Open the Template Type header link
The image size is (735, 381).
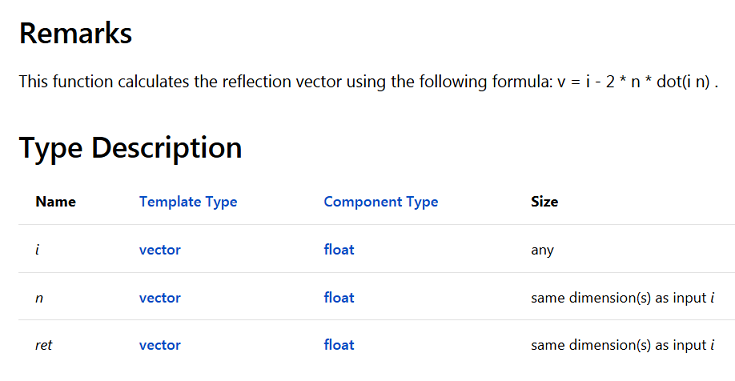188,202
